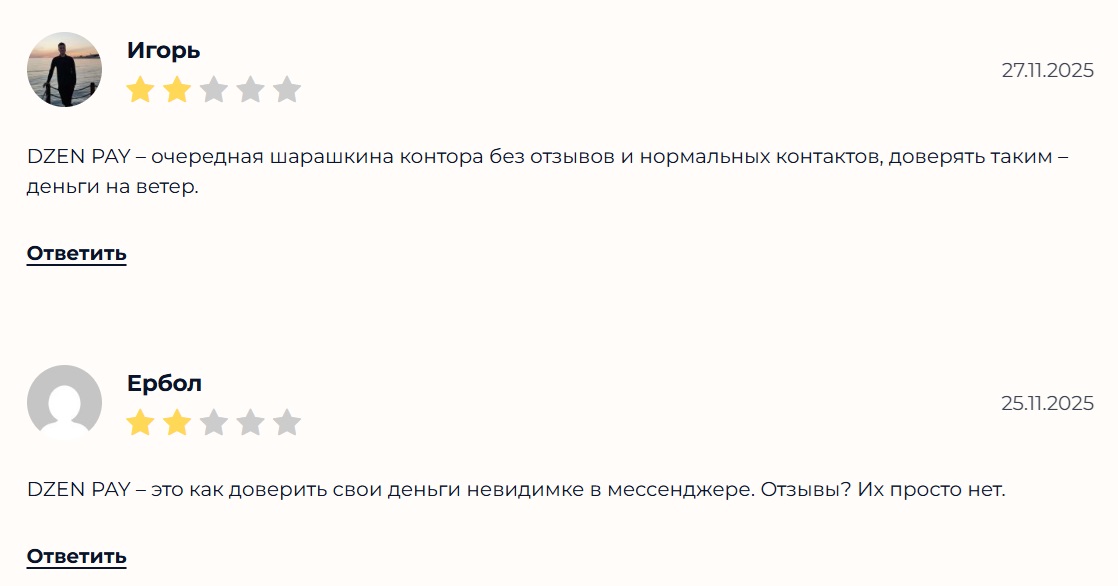Click the first star in Игорь's rating
Image resolution: width=1118 pixels, height=586 pixels.
138,88
